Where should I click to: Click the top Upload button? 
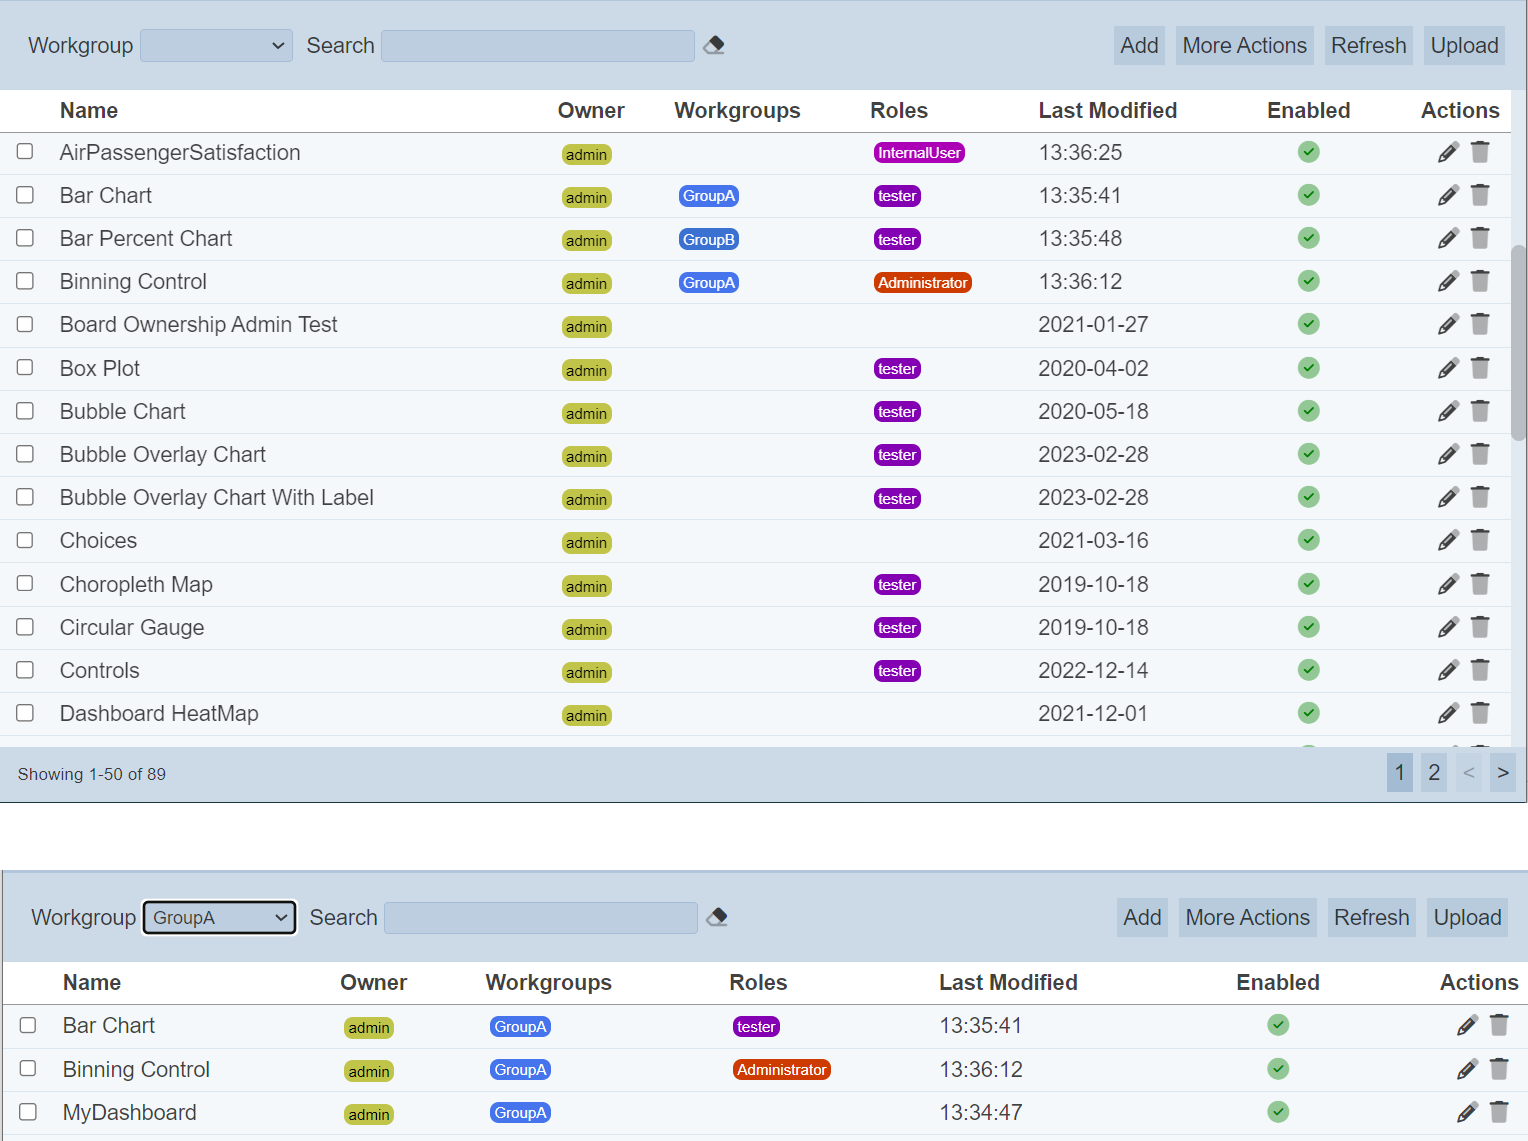pyautogui.click(x=1464, y=45)
